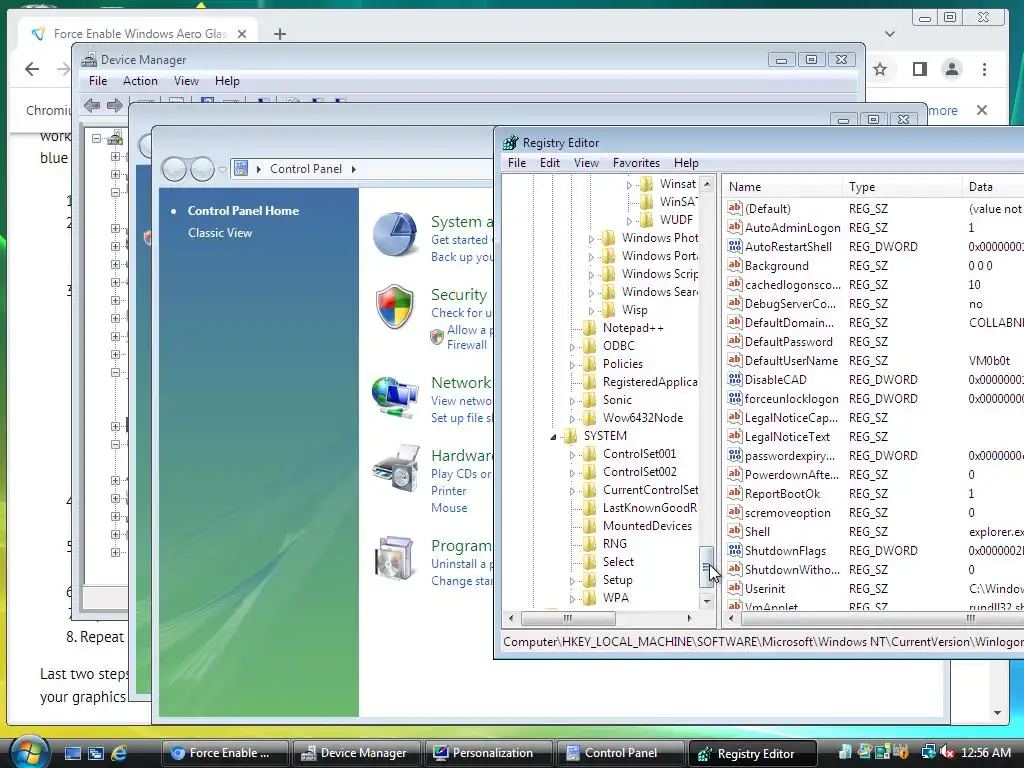Click Switch between windows quick launch icon
The height and width of the screenshot is (768, 1024).
coord(96,754)
